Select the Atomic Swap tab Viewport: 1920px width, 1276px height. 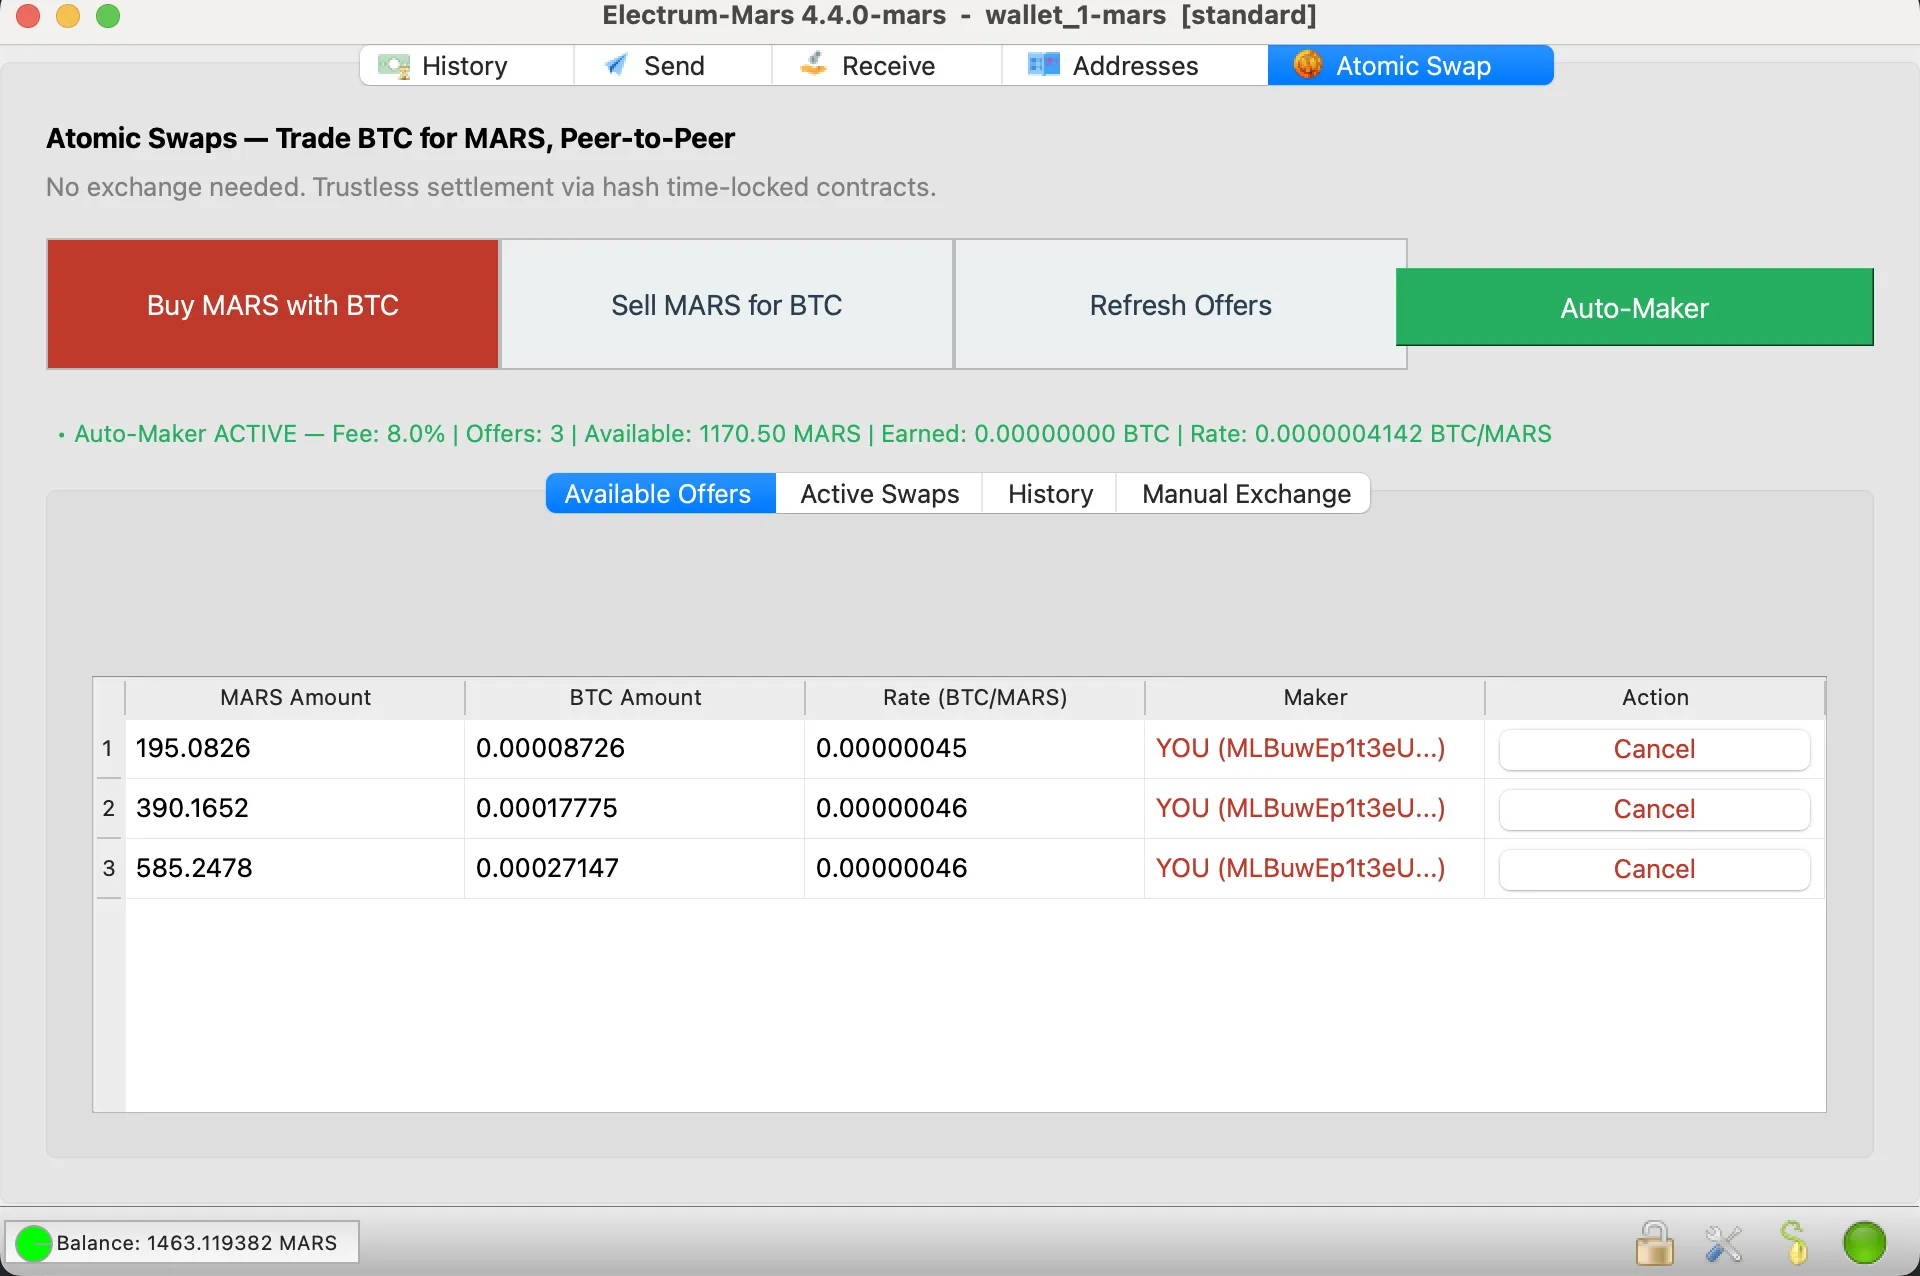point(1410,66)
